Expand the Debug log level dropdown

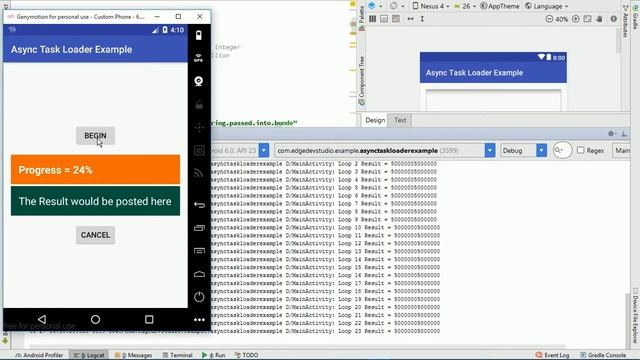(541, 150)
